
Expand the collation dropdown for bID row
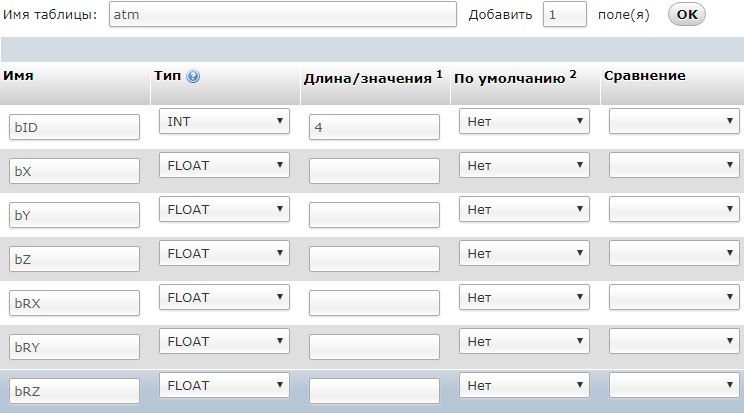click(x=674, y=121)
